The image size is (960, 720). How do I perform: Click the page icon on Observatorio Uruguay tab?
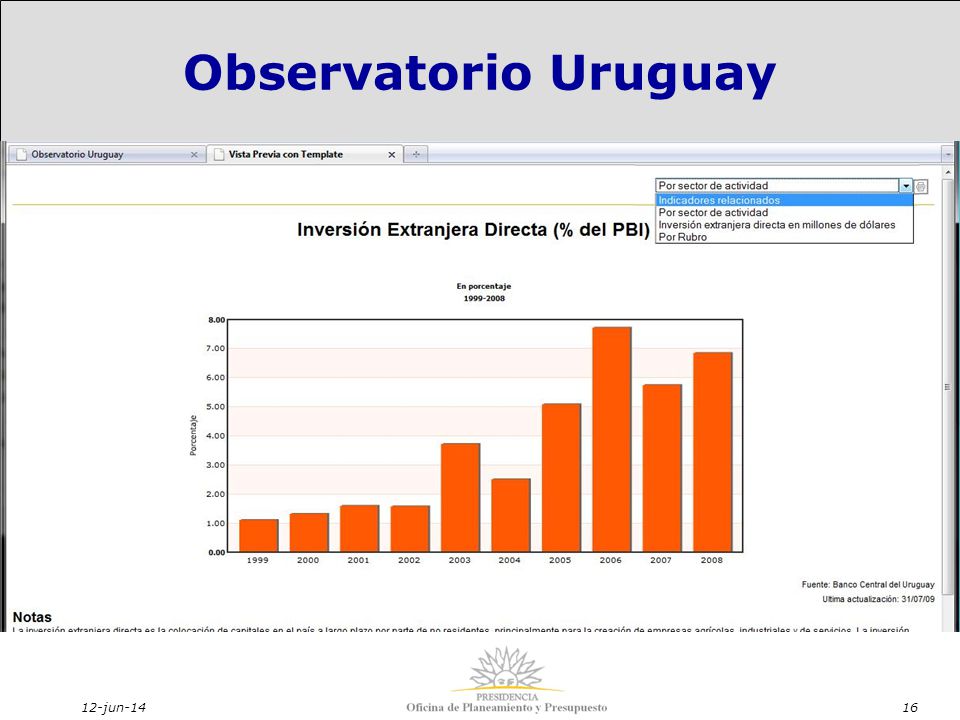(21, 154)
